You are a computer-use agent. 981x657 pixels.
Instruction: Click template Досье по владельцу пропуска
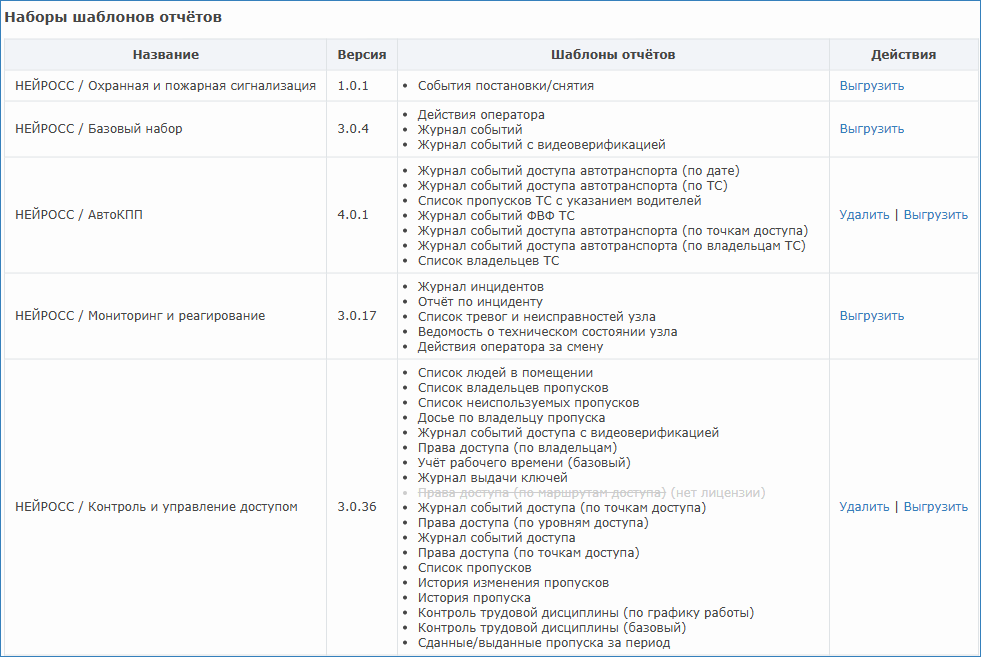point(511,418)
